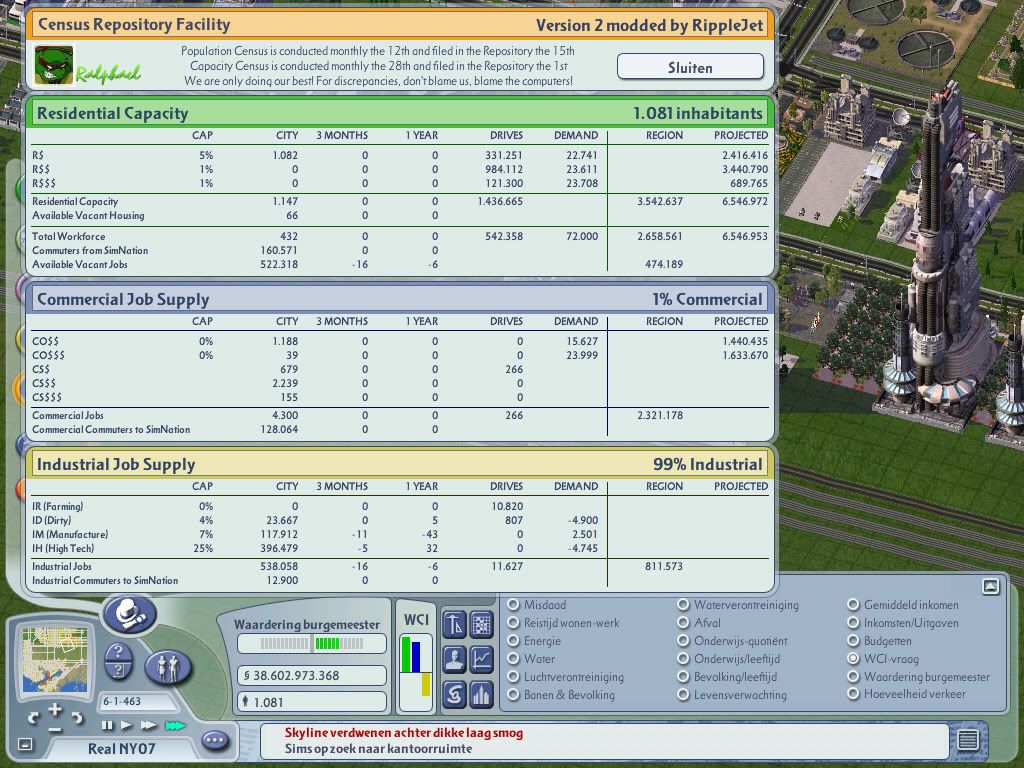
Task: Select the Levensverwachting radio button
Action: coord(683,695)
